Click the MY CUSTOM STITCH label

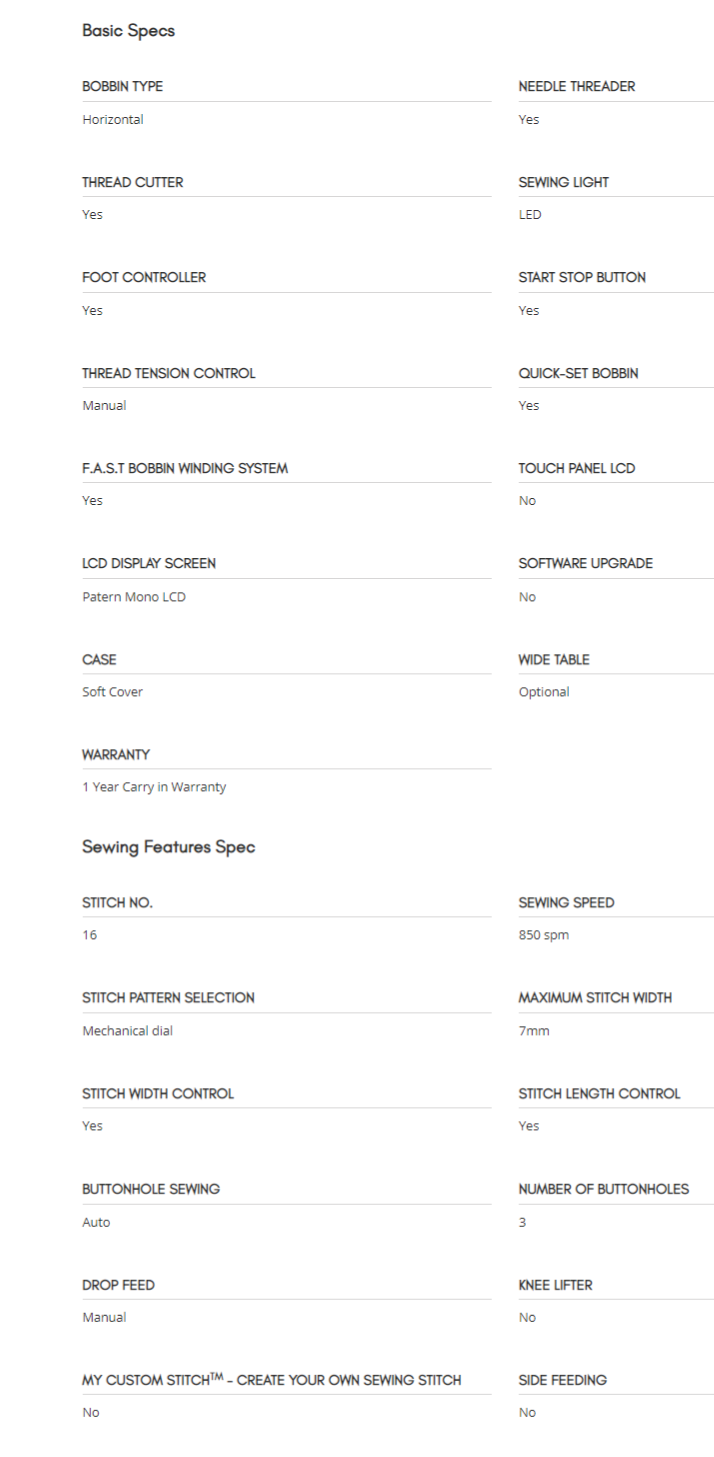[271, 1380]
